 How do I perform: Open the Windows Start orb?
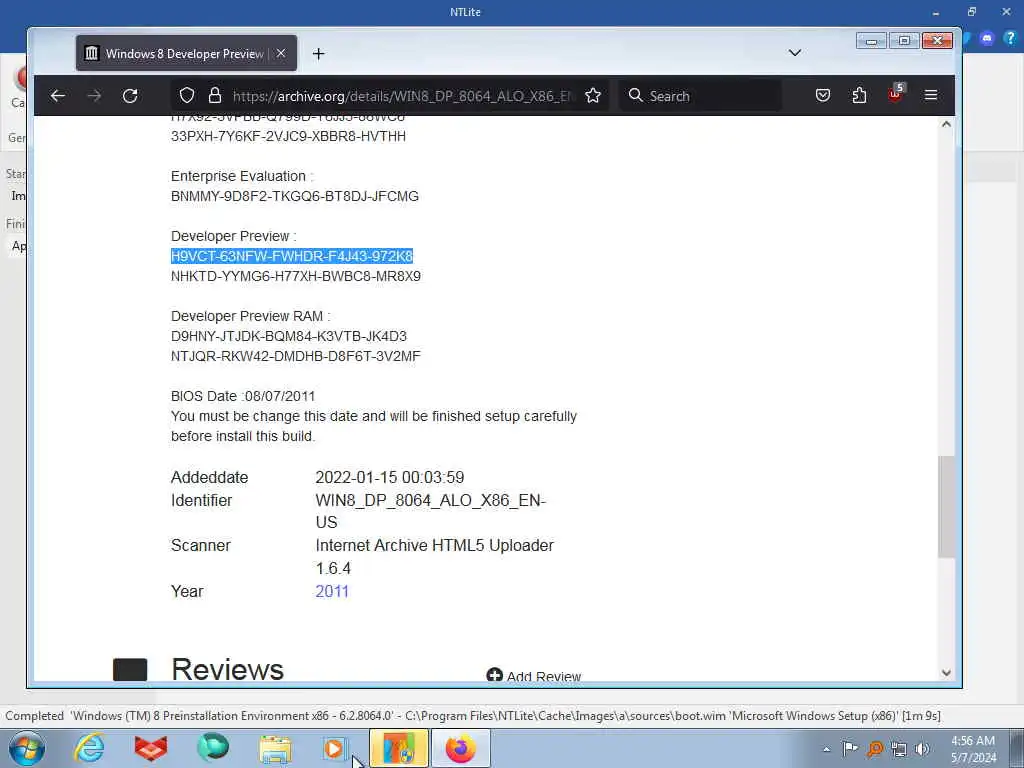pos(27,748)
